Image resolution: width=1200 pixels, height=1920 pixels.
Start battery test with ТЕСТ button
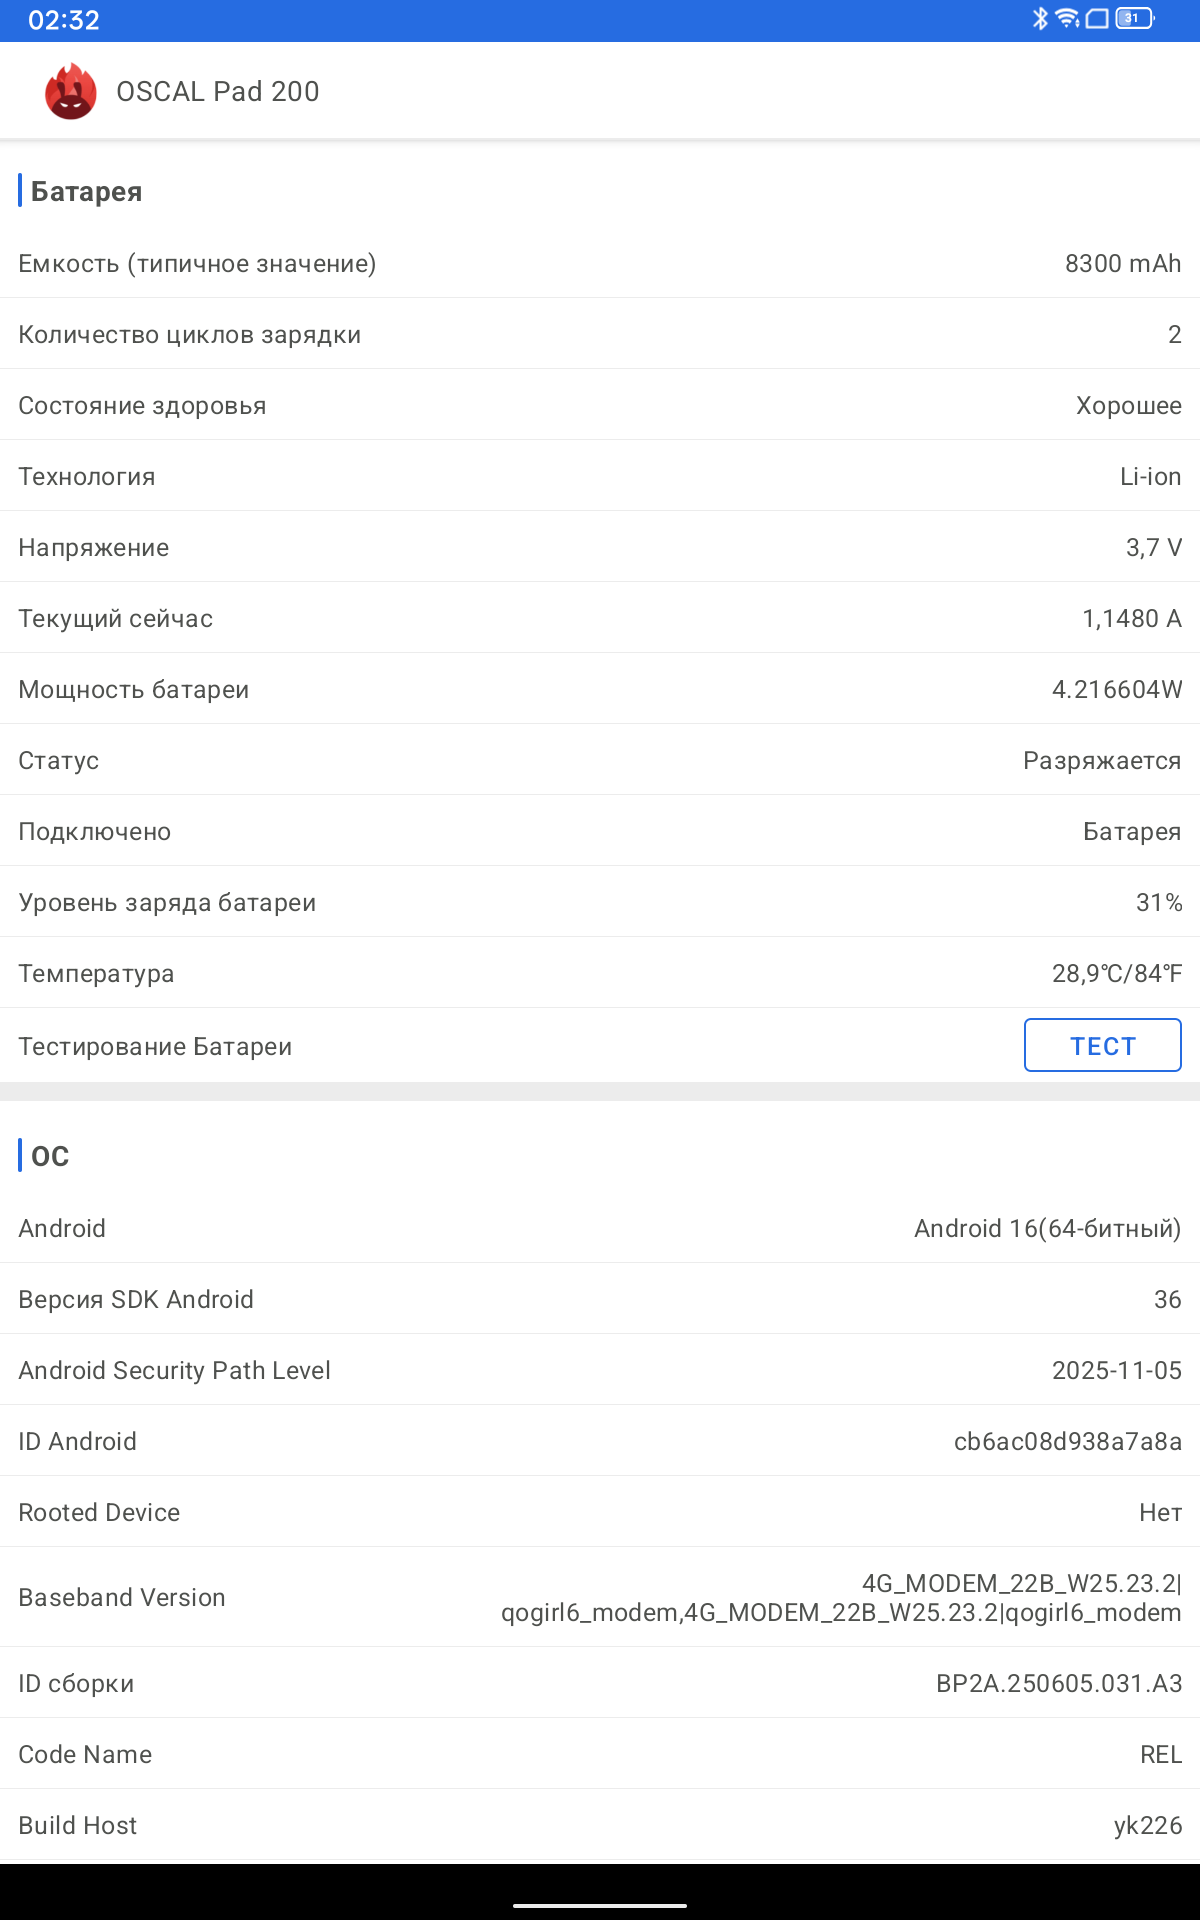pos(1103,1045)
